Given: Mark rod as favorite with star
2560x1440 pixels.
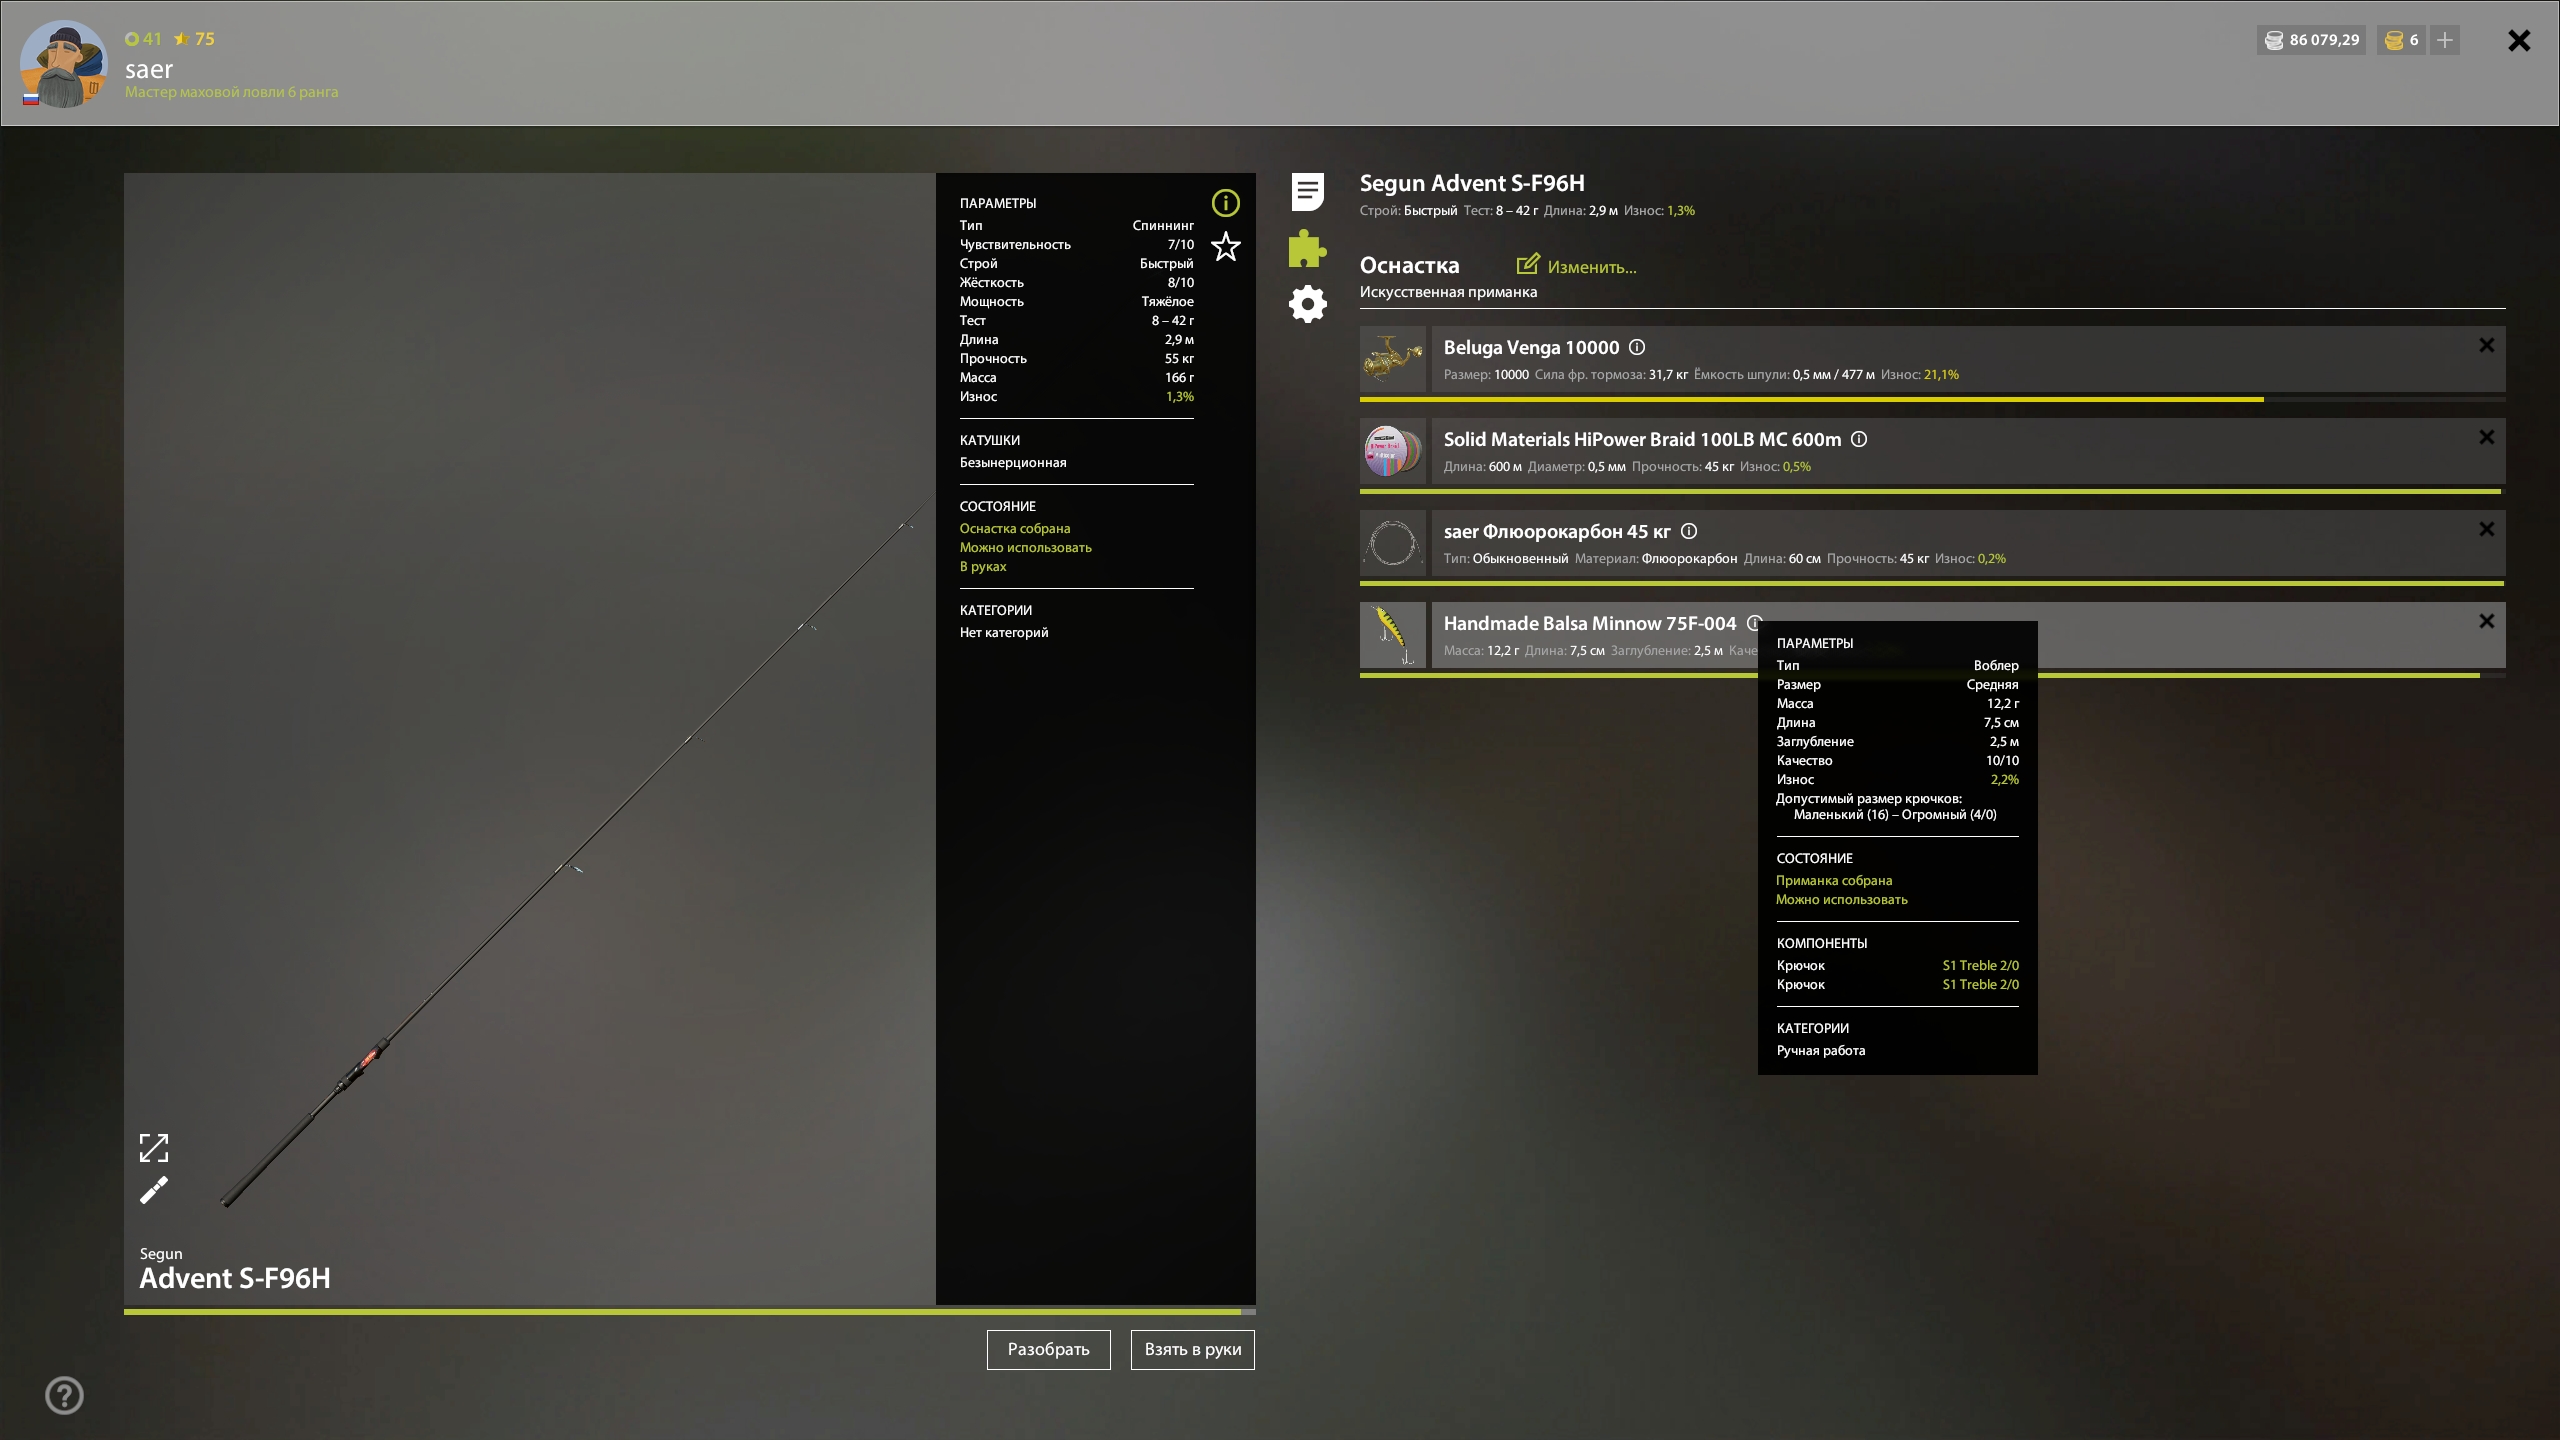Looking at the screenshot, I should click(x=1225, y=246).
